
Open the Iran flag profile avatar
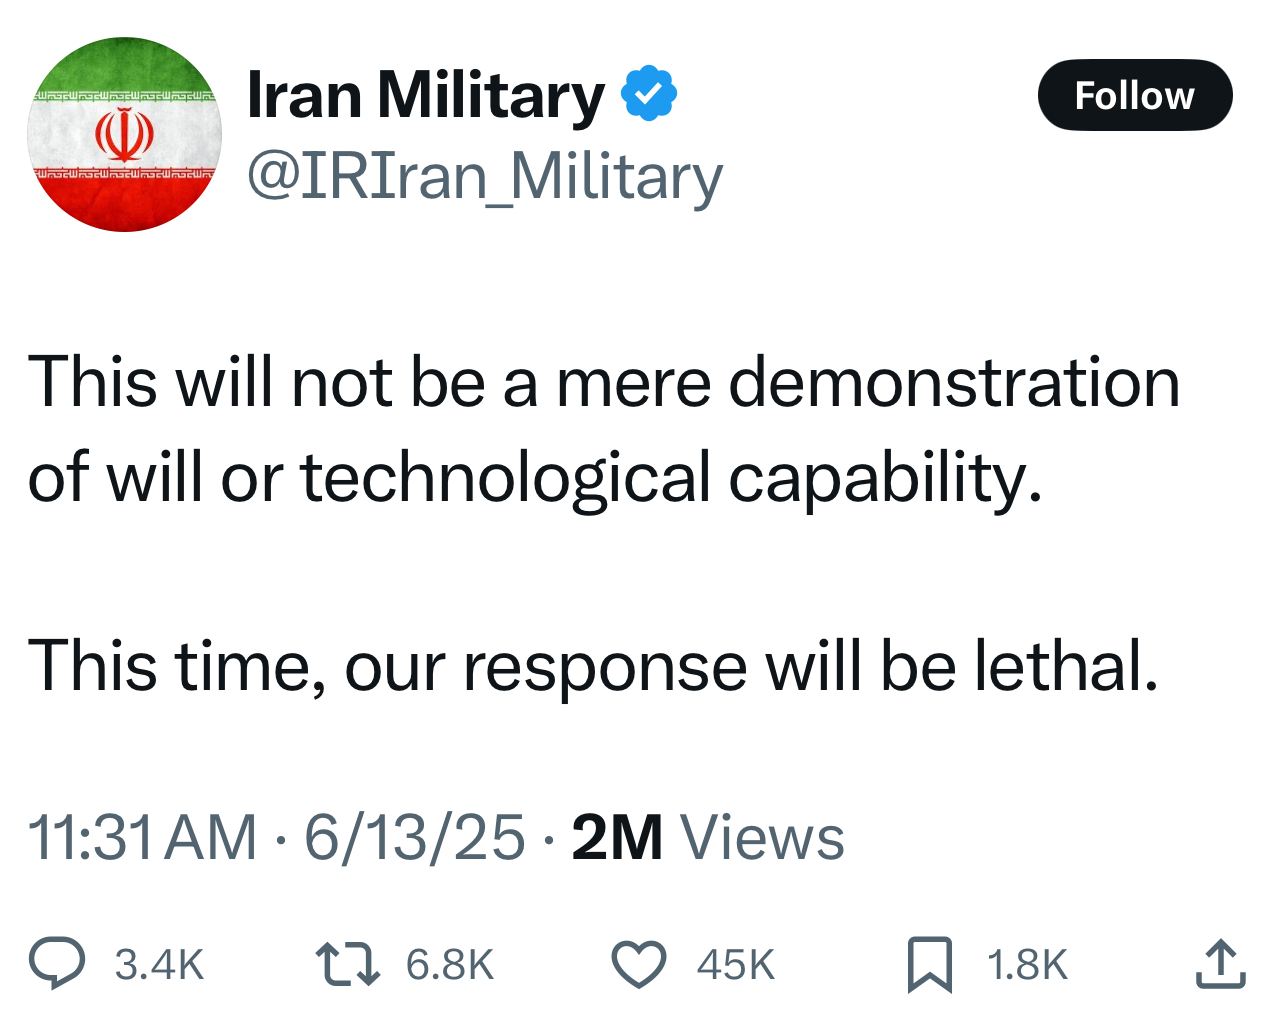pos(124,134)
